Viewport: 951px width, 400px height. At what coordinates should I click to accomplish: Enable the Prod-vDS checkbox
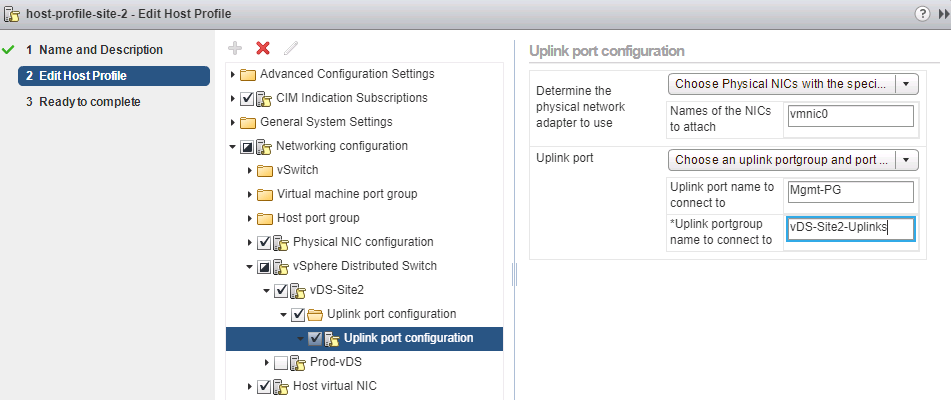pyautogui.click(x=280, y=362)
